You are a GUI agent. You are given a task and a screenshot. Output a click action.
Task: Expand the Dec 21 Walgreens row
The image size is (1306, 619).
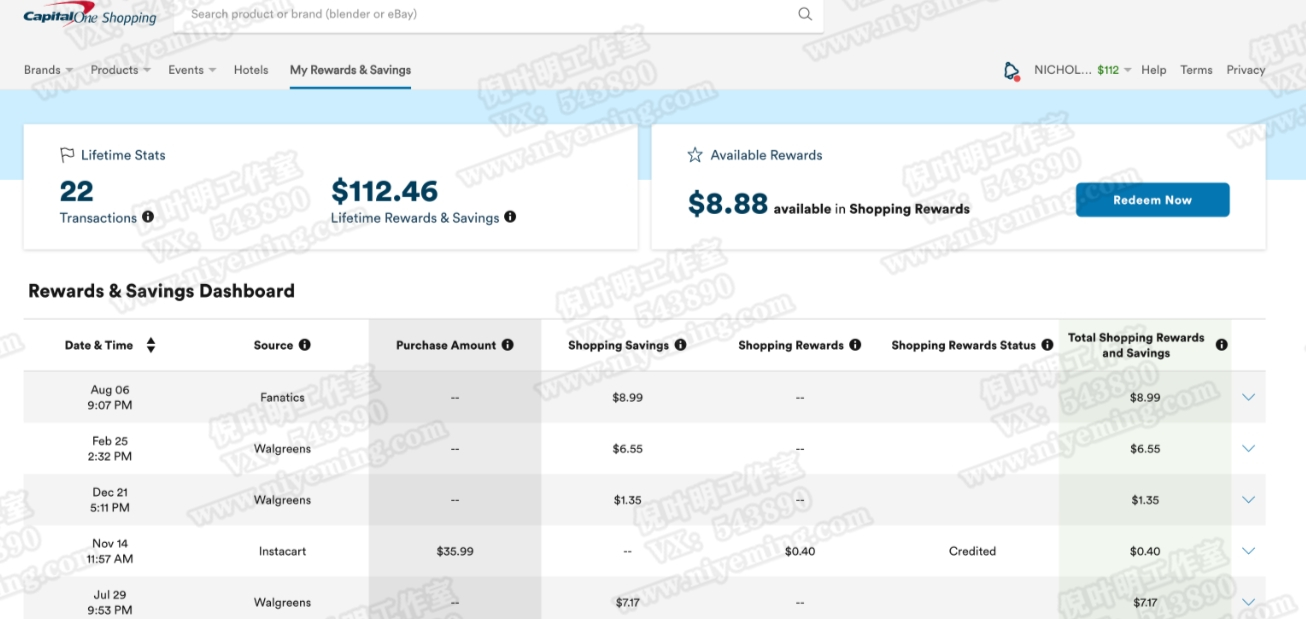click(x=1248, y=500)
